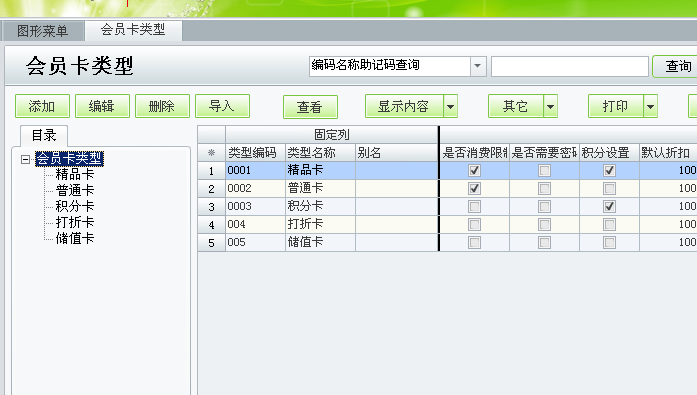Enable 积分设置 checkbox for 储值卡 row
Viewport: 697px width, 395px height.
(609, 243)
